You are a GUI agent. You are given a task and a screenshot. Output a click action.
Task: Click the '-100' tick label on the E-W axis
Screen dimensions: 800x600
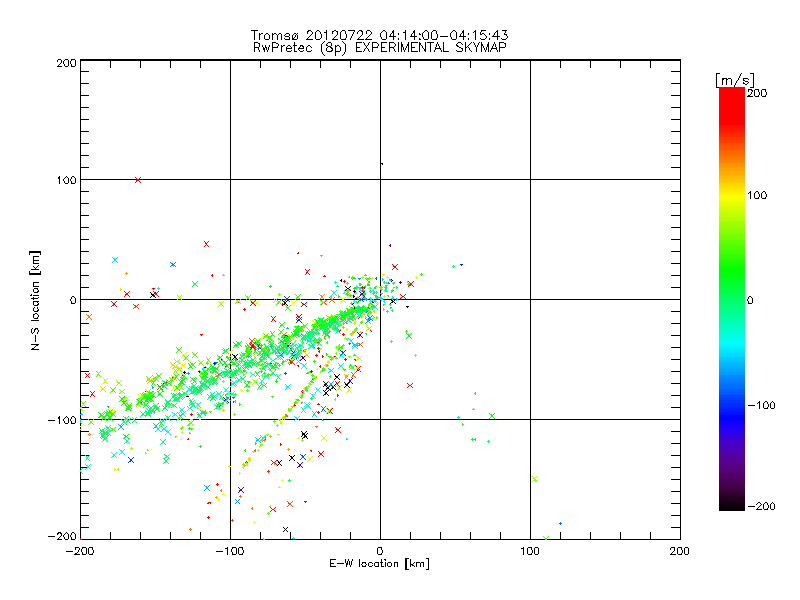click(230, 551)
